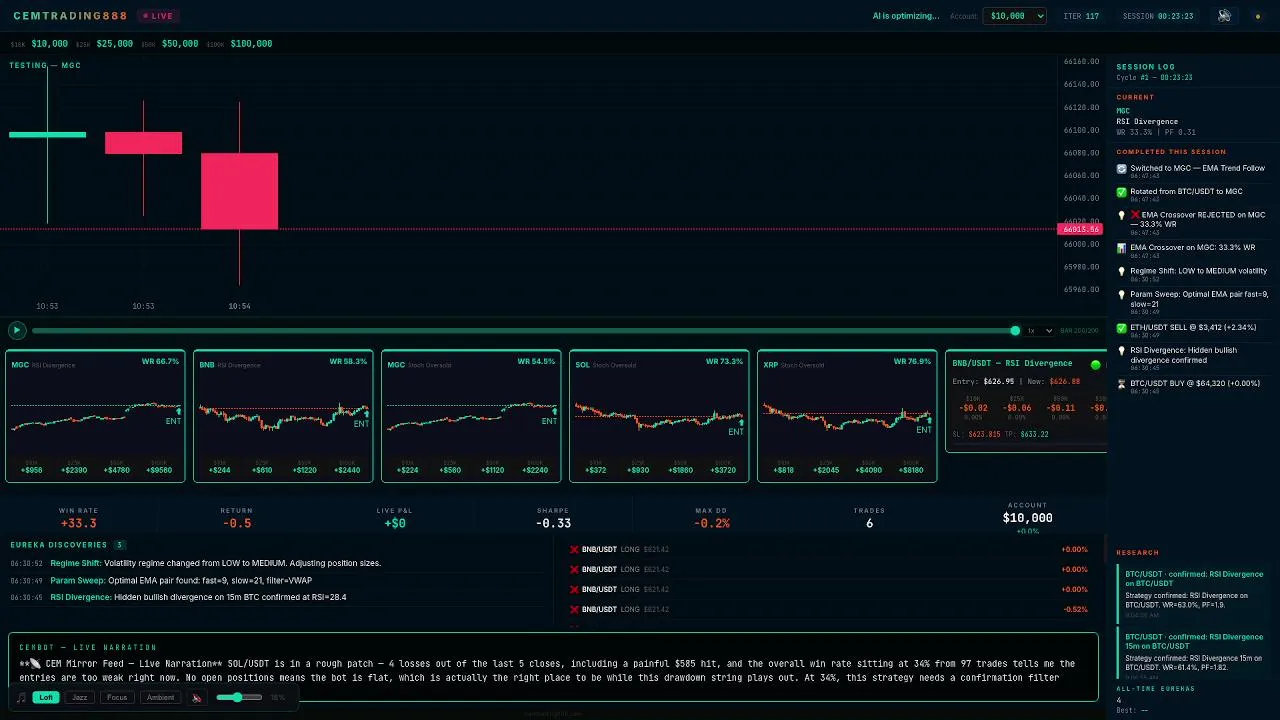1280x720 pixels.
Task: Open the MGC RSI Divergence strategy card
Action: tap(95, 416)
